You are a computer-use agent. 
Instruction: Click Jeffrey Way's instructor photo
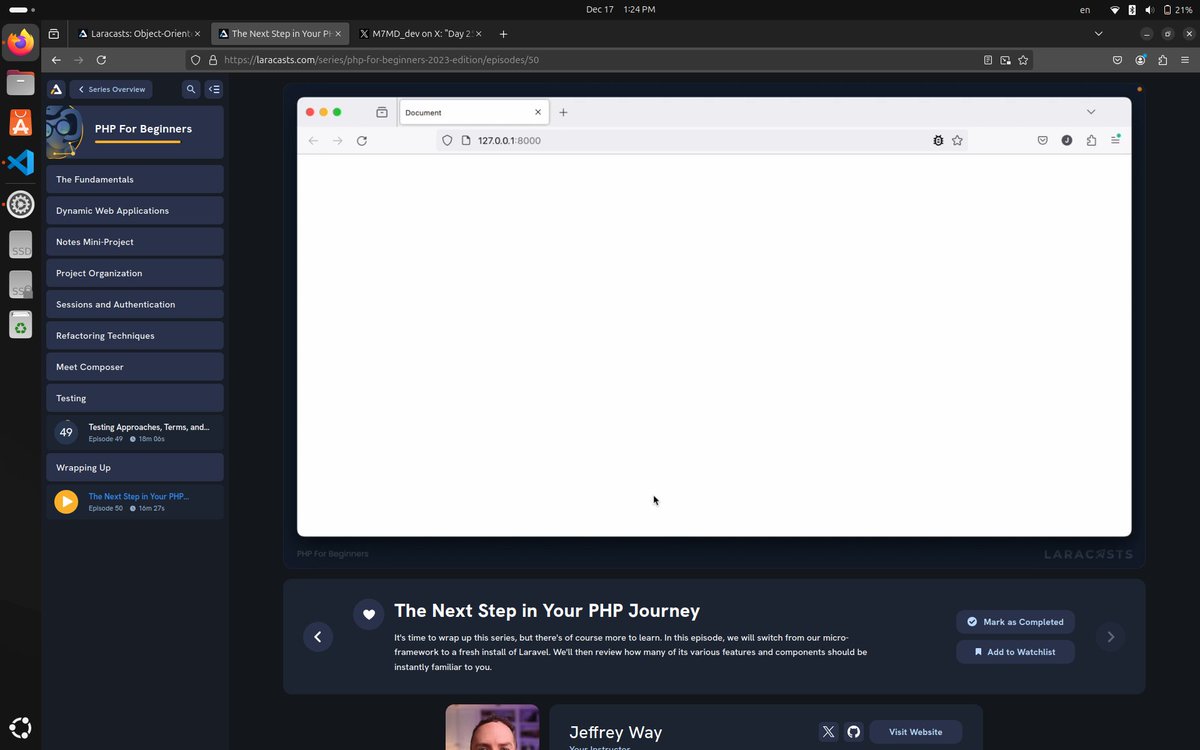click(x=492, y=727)
